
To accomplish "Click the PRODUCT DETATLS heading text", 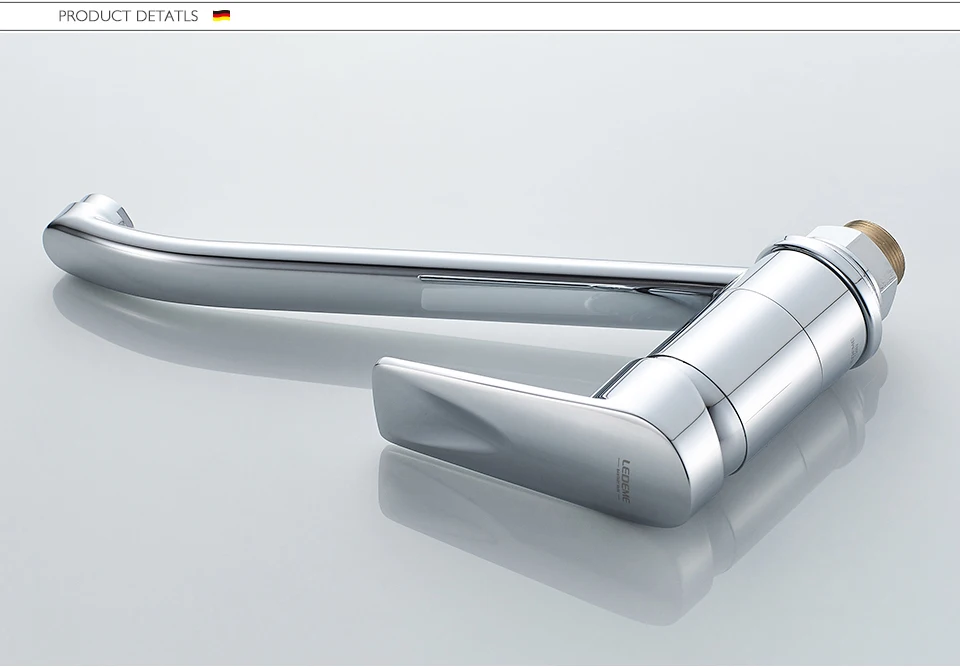I will point(128,16).
